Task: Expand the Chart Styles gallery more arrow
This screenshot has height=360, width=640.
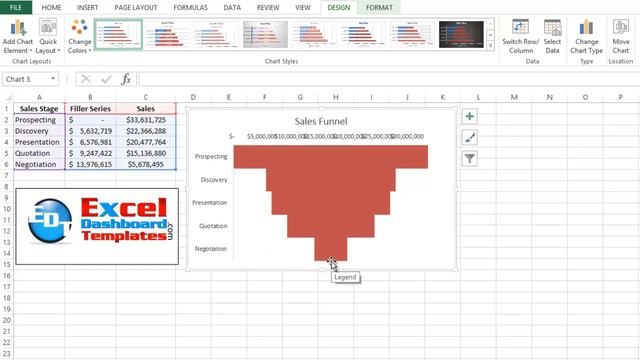Action: coord(491,46)
